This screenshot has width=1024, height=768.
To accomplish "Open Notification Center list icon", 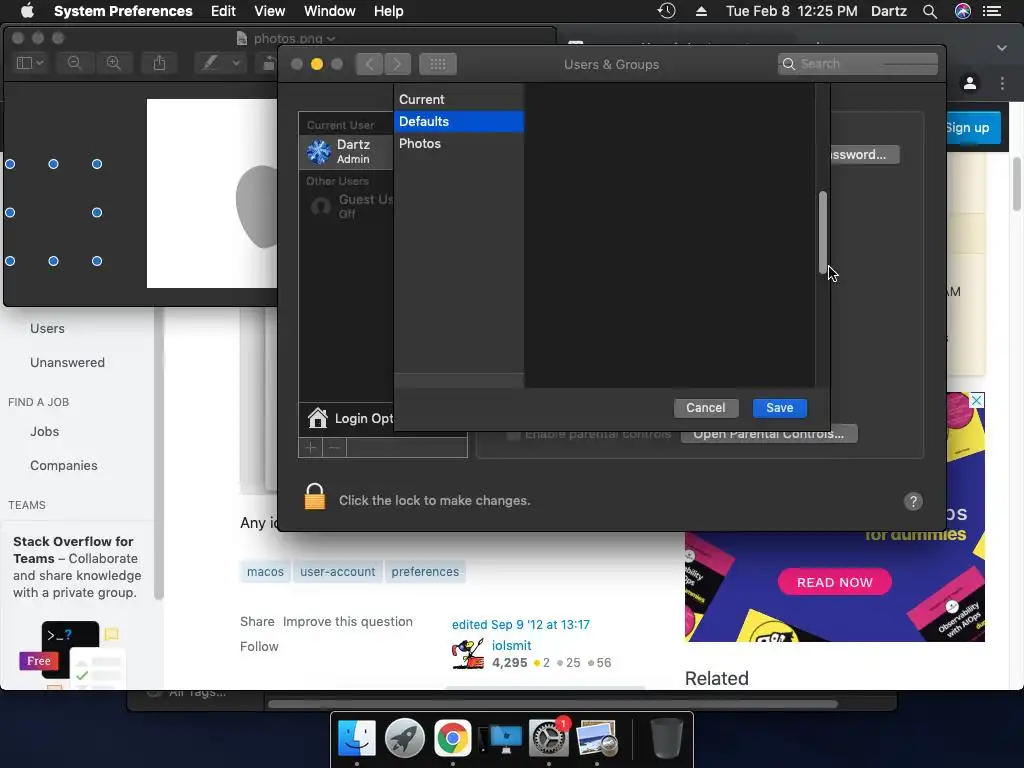I will 992,11.
